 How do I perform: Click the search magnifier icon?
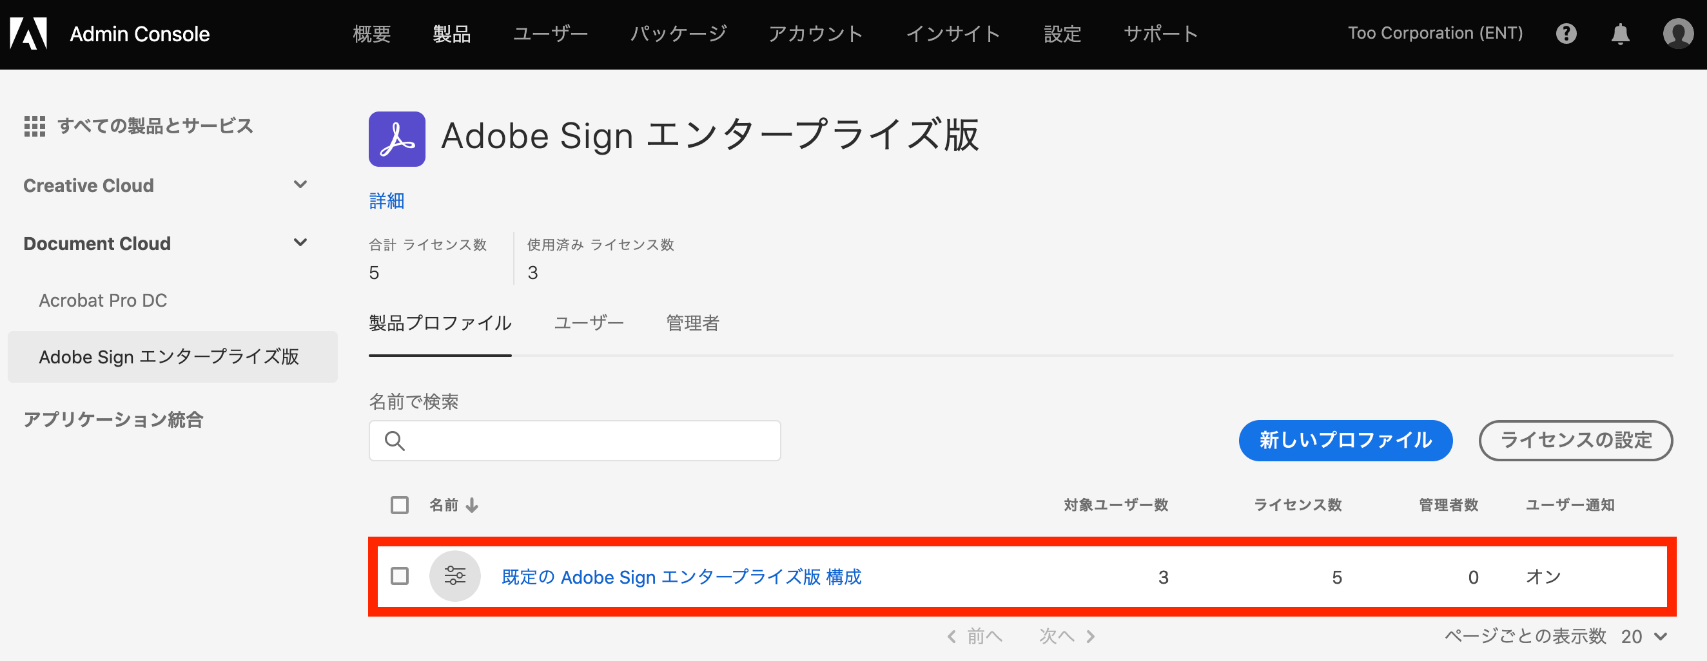[x=395, y=441]
